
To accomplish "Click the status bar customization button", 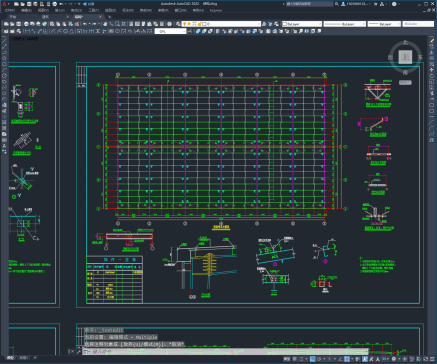I will pos(432,359).
